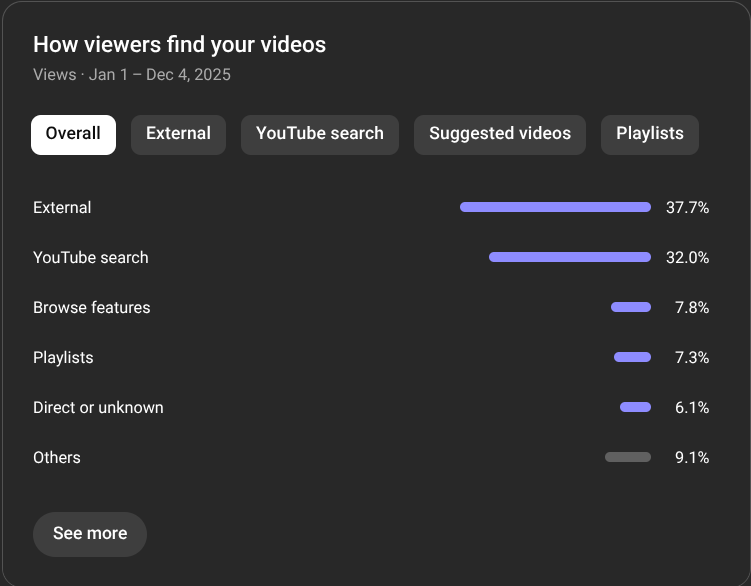Click the purple External percentage bar
Viewport: 751px width, 586px height.
point(555,207)
